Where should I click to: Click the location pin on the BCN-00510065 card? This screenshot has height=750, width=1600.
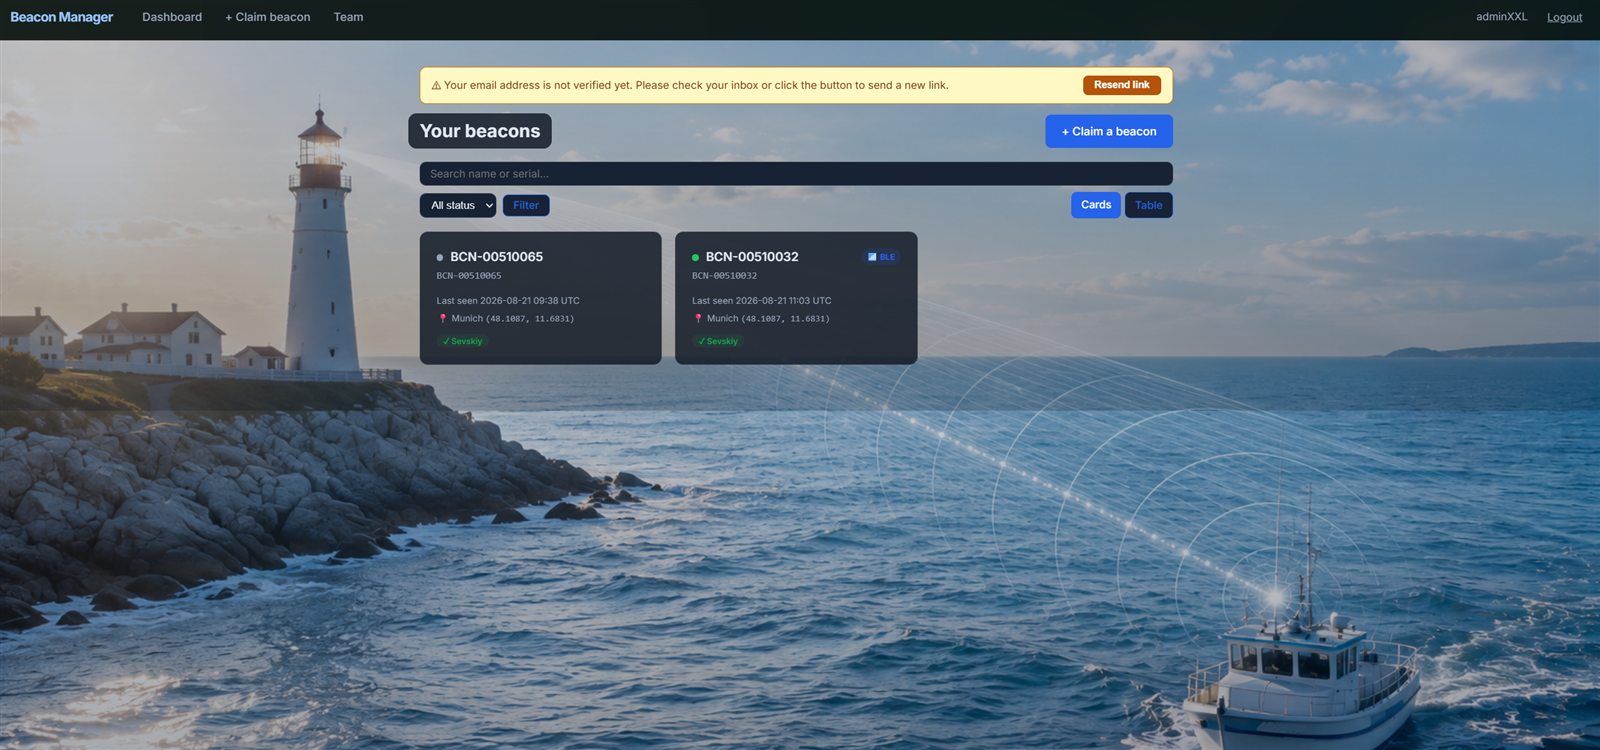[443, 319]
